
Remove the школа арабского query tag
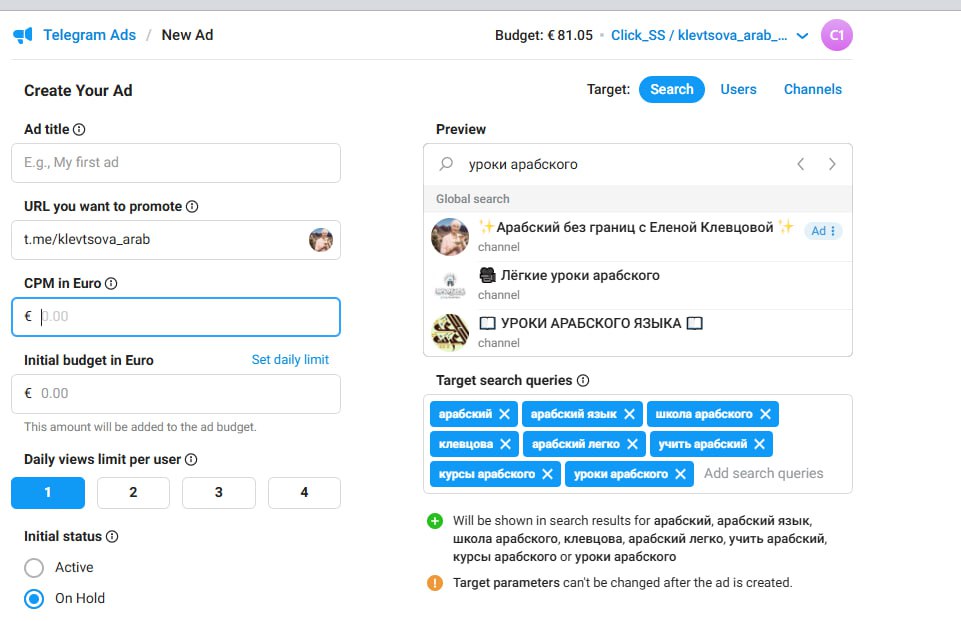tap(765, 414)
